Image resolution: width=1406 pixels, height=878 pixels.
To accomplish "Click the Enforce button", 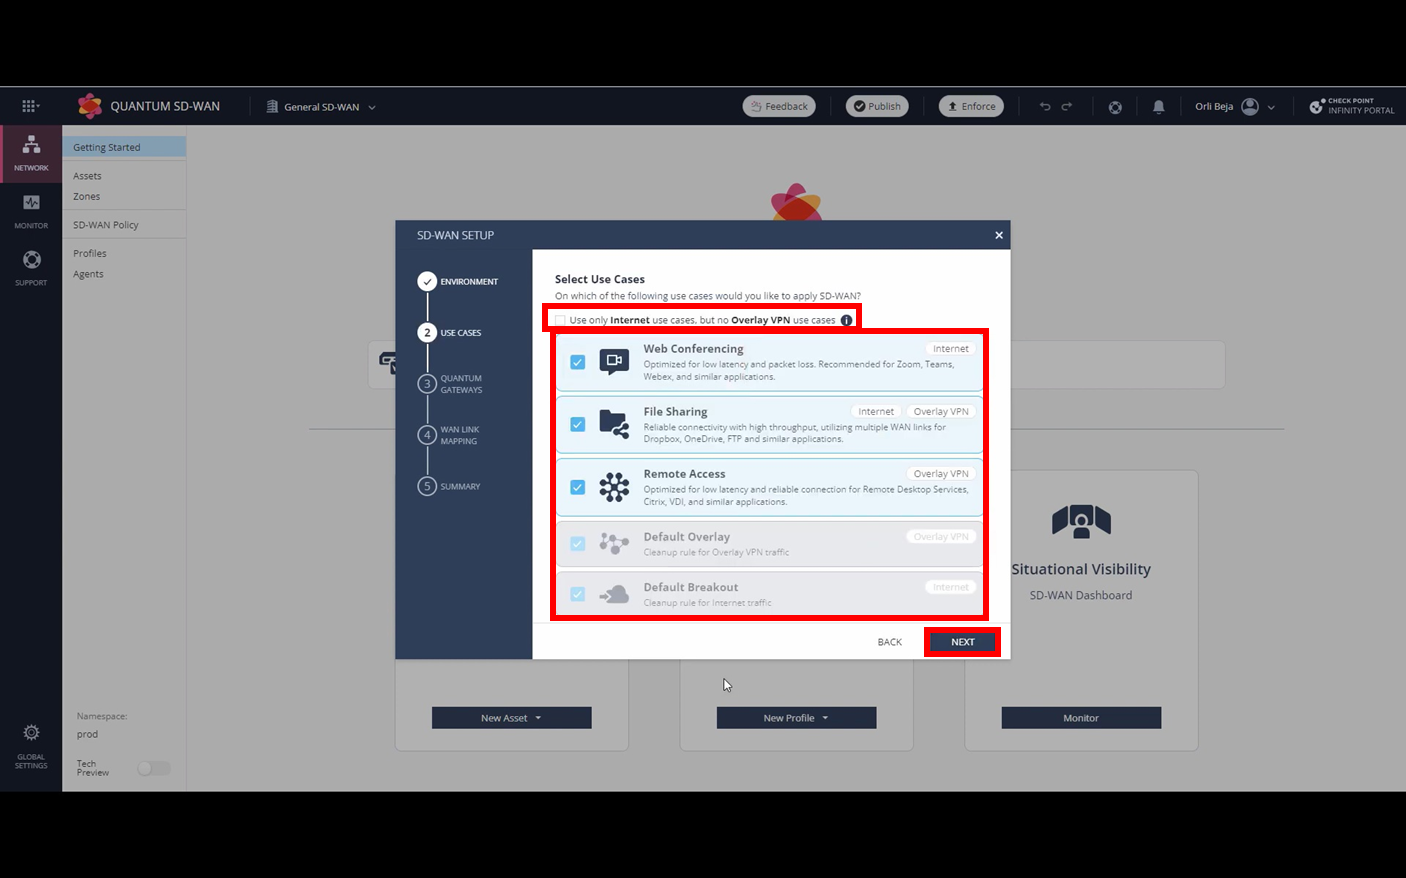I will 971,106.
